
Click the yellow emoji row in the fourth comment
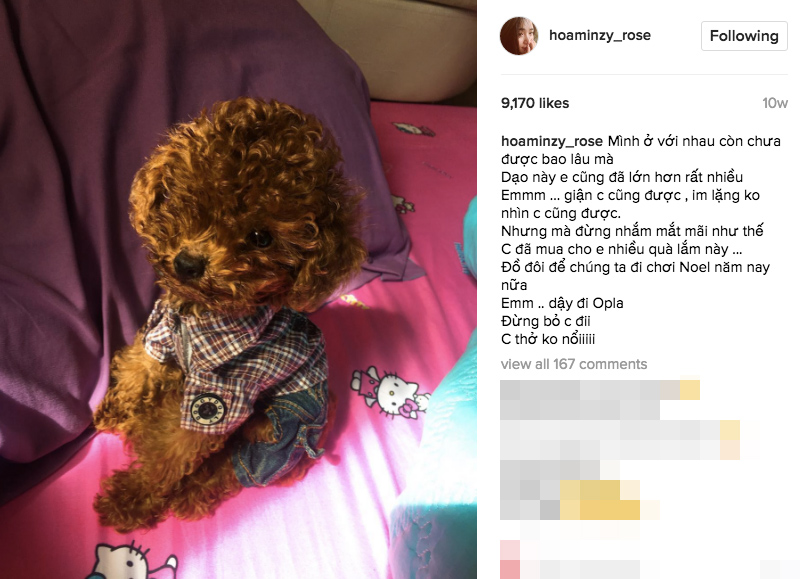coord(599,500)
